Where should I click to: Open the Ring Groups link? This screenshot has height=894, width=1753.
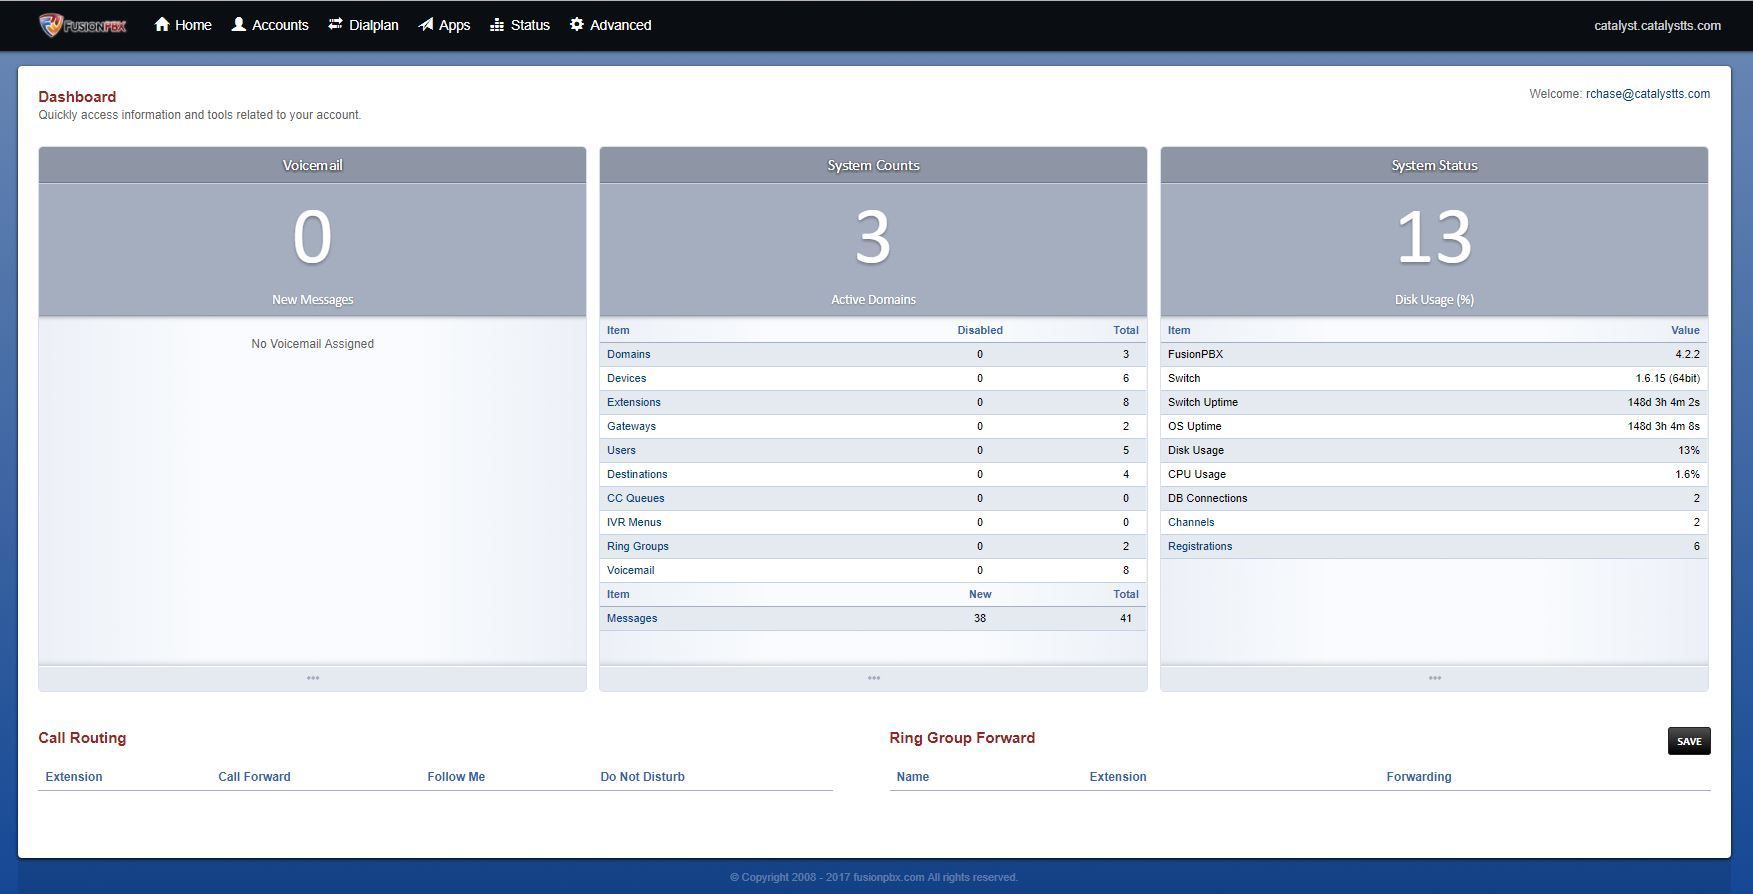tap(638, 546)
